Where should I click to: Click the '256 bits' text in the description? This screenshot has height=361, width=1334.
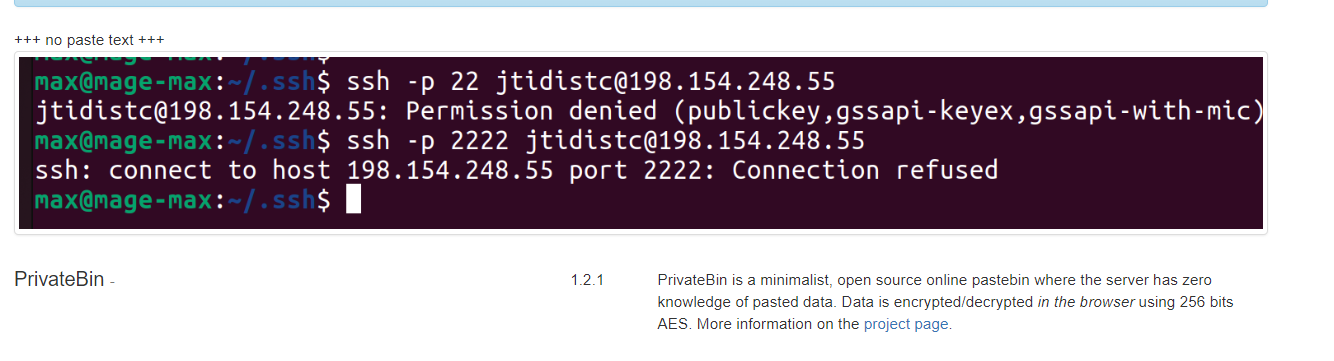[x=1209, y=302]
